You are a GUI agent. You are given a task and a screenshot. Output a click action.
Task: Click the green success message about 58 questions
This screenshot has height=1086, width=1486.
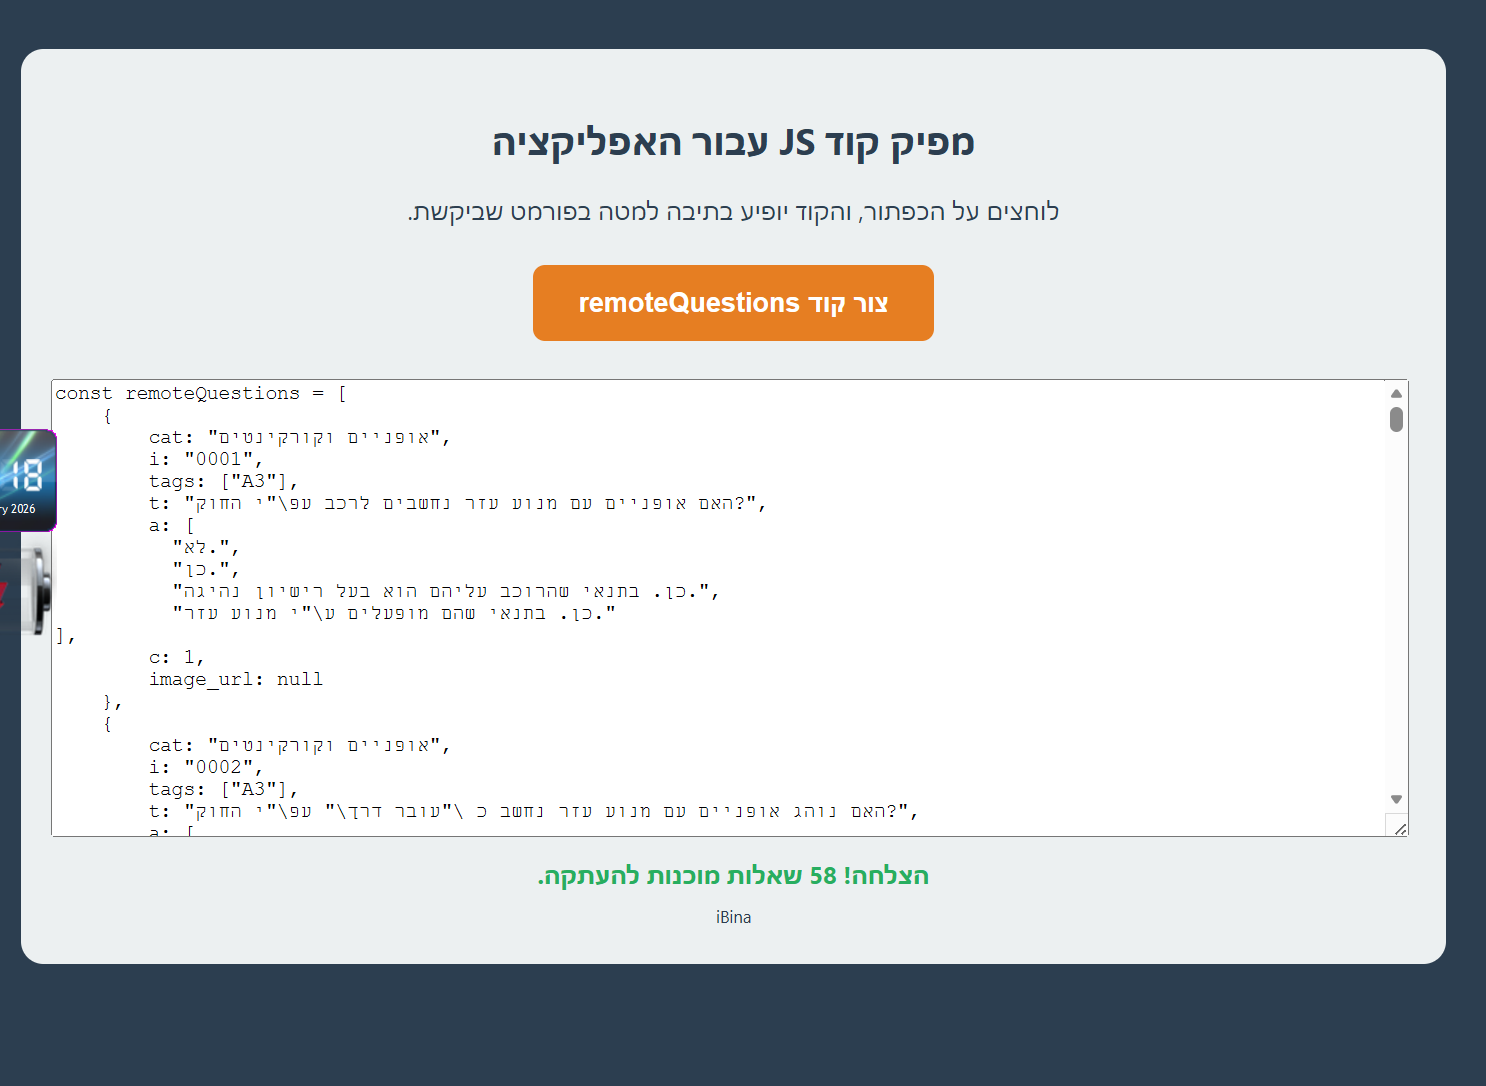[x=733, y=876]
